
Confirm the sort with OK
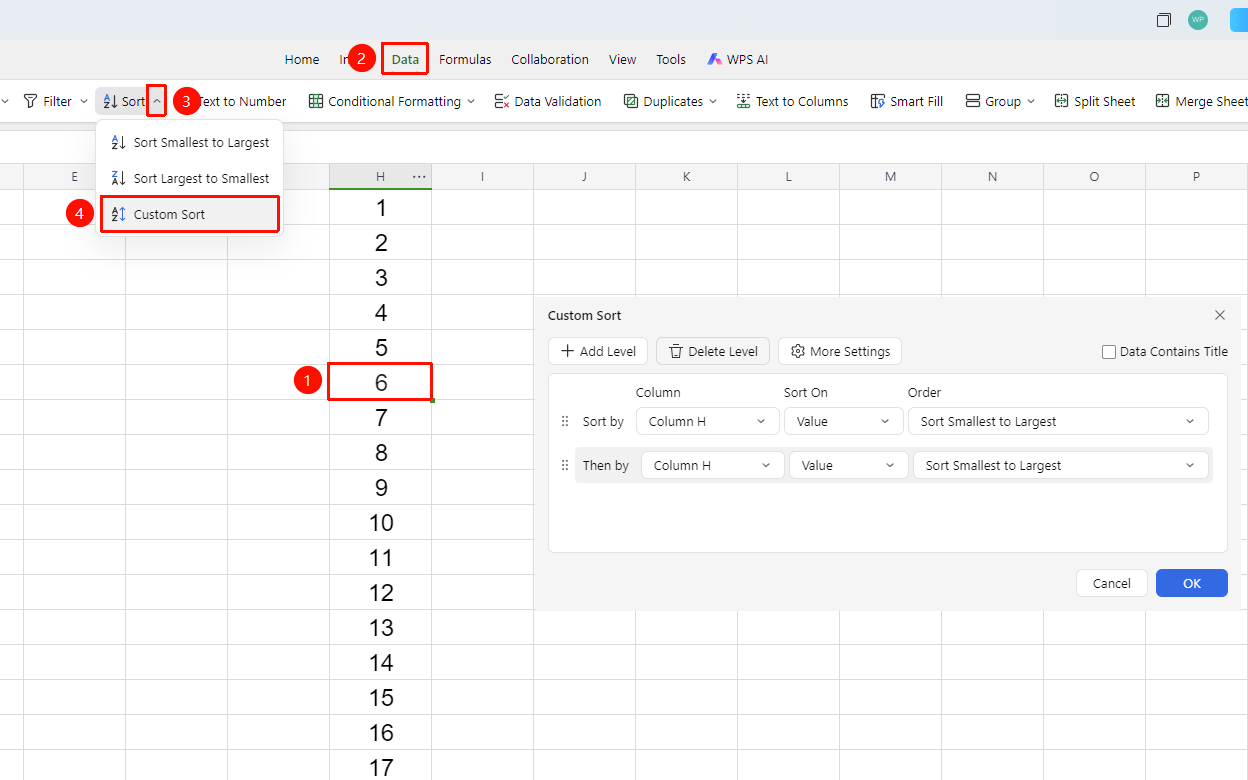[1192, 583]
